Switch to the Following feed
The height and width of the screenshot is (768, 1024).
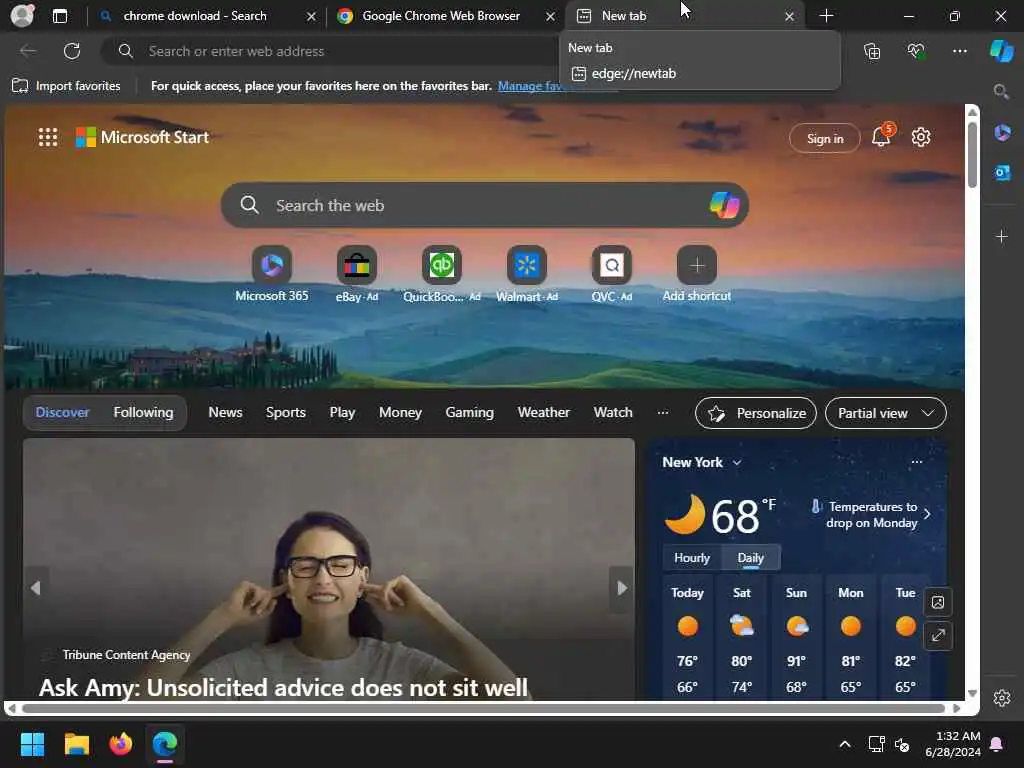[x=143, y=413]
